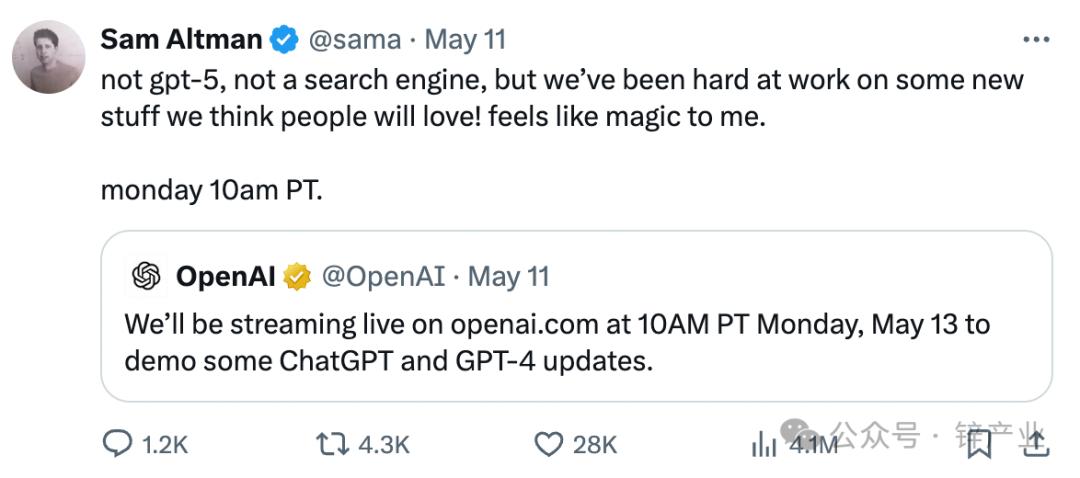Open the @OpenAI handle link

(383, 276)
